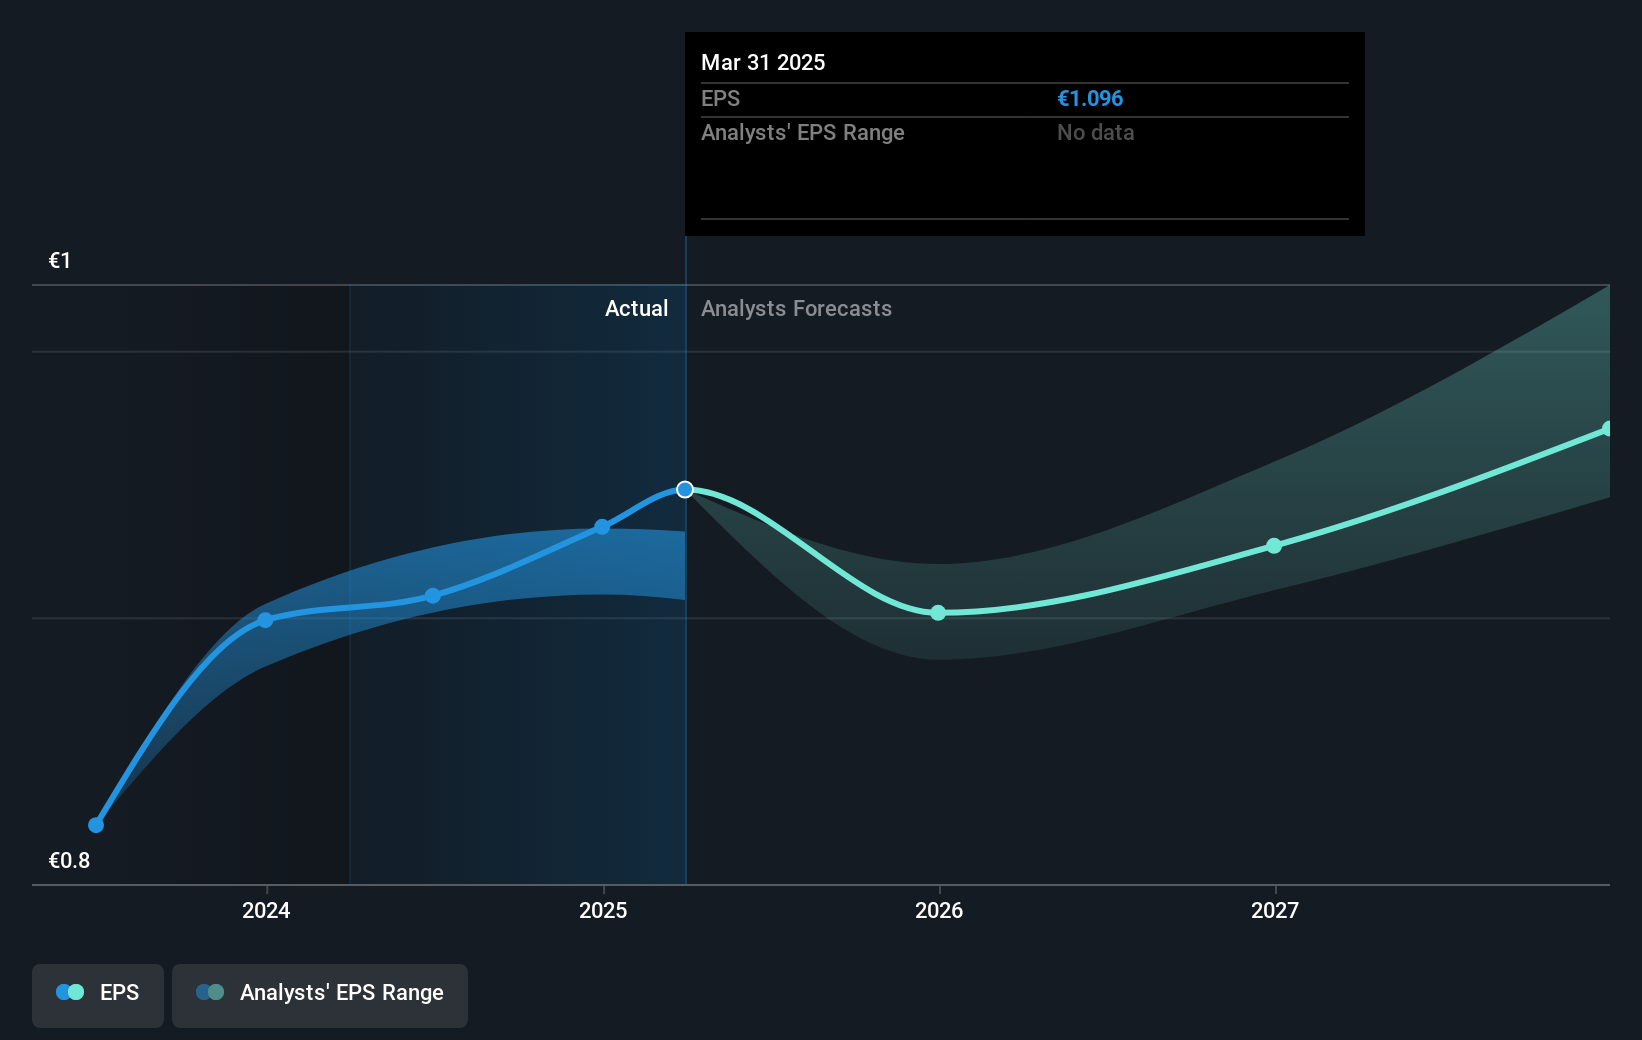
Task: Toggle the EPS series via its legend
Action: [x=97, y=995]
